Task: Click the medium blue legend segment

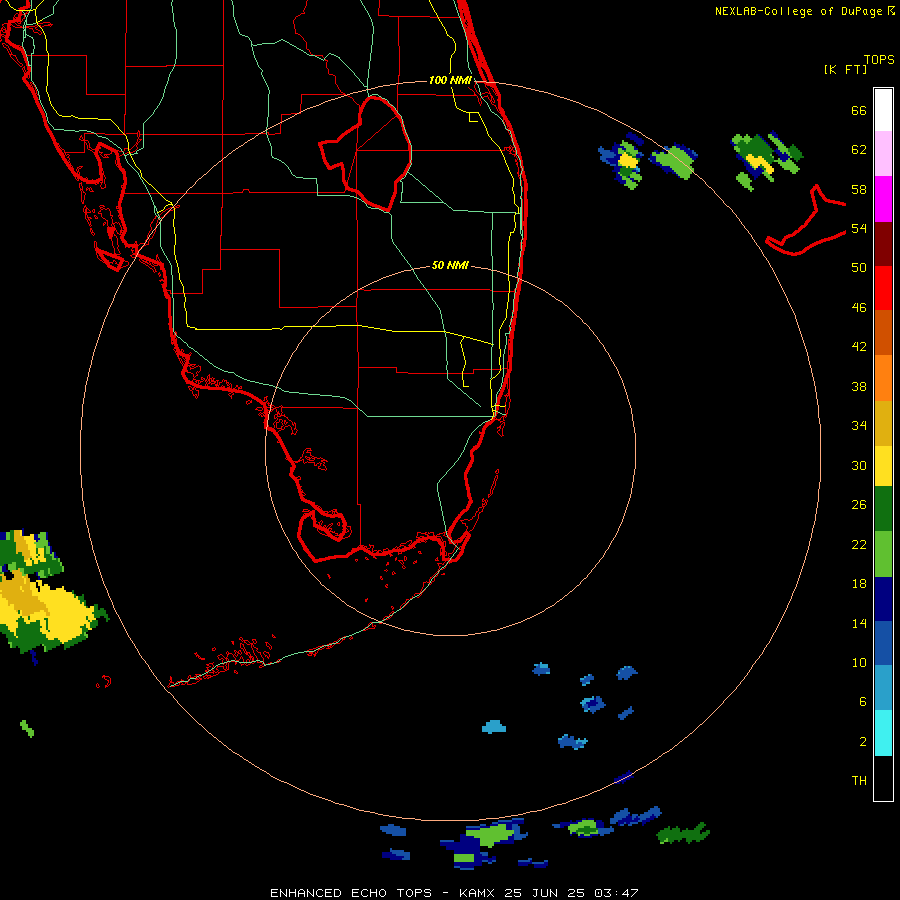Action: click(883, 643)
